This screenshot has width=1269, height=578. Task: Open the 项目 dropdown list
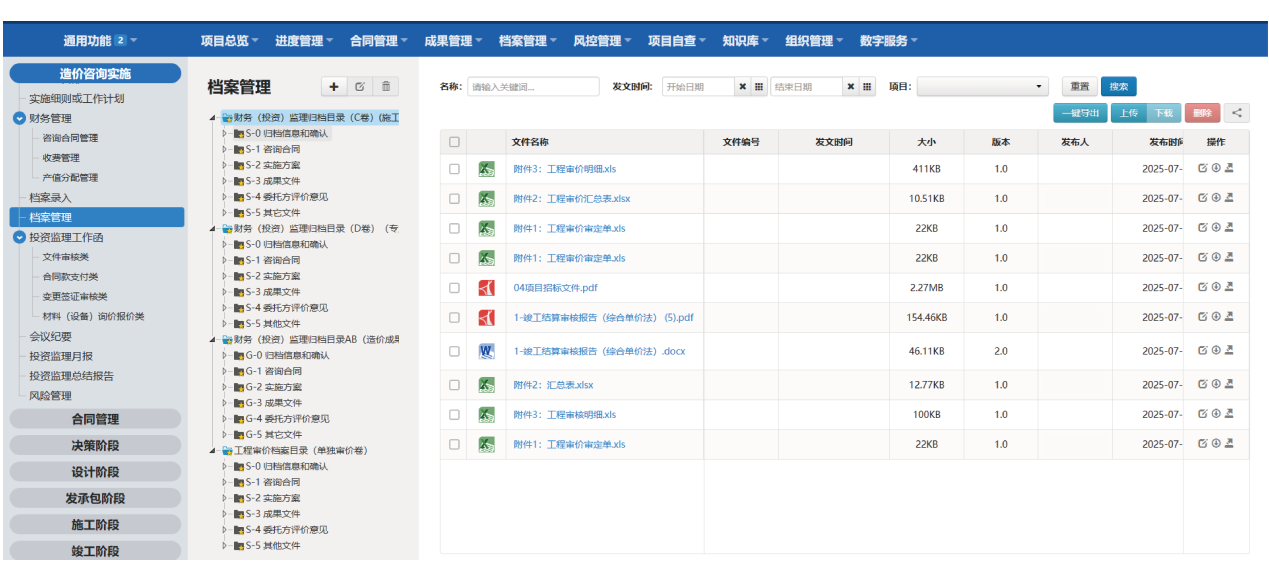[x=982, y=87]
